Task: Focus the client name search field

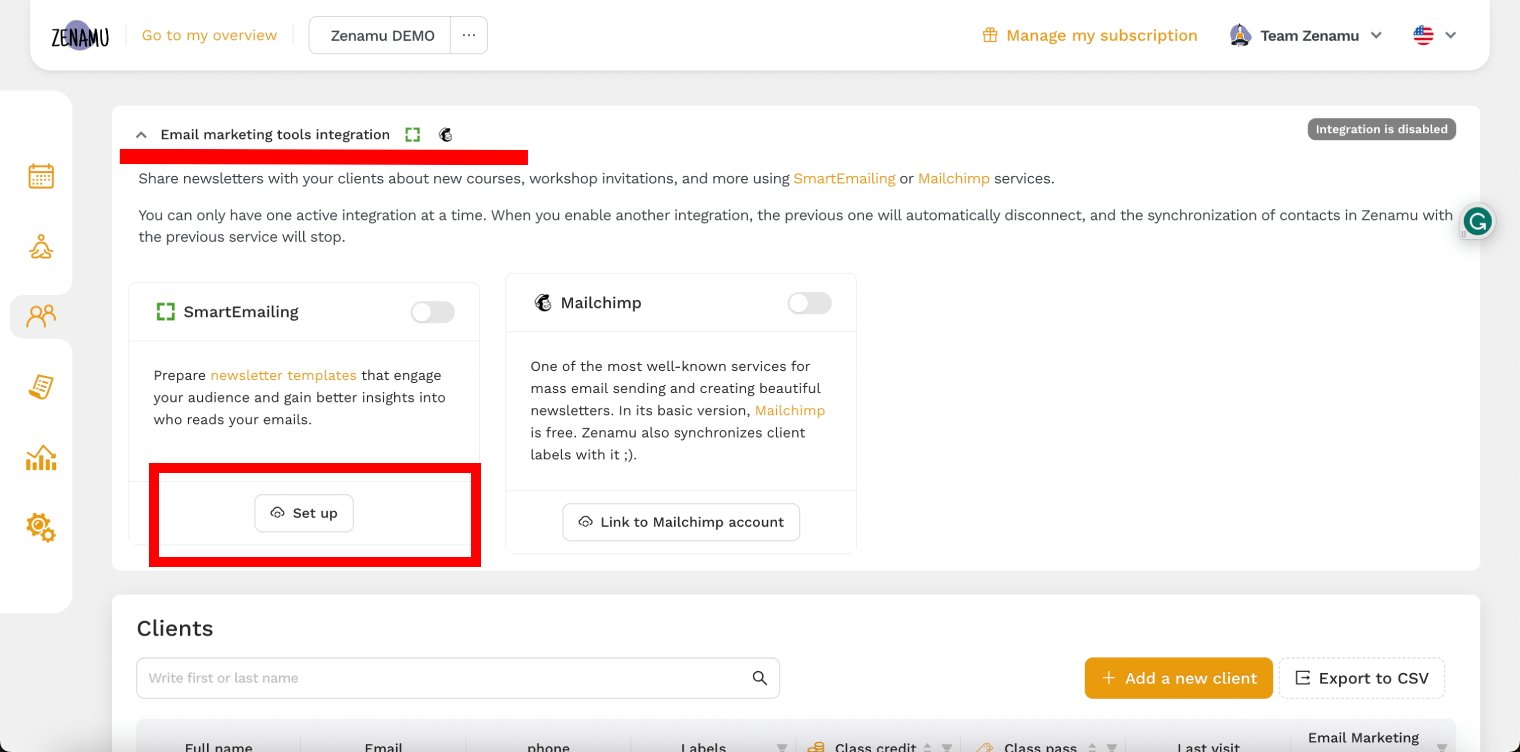Action: (458, 678)
